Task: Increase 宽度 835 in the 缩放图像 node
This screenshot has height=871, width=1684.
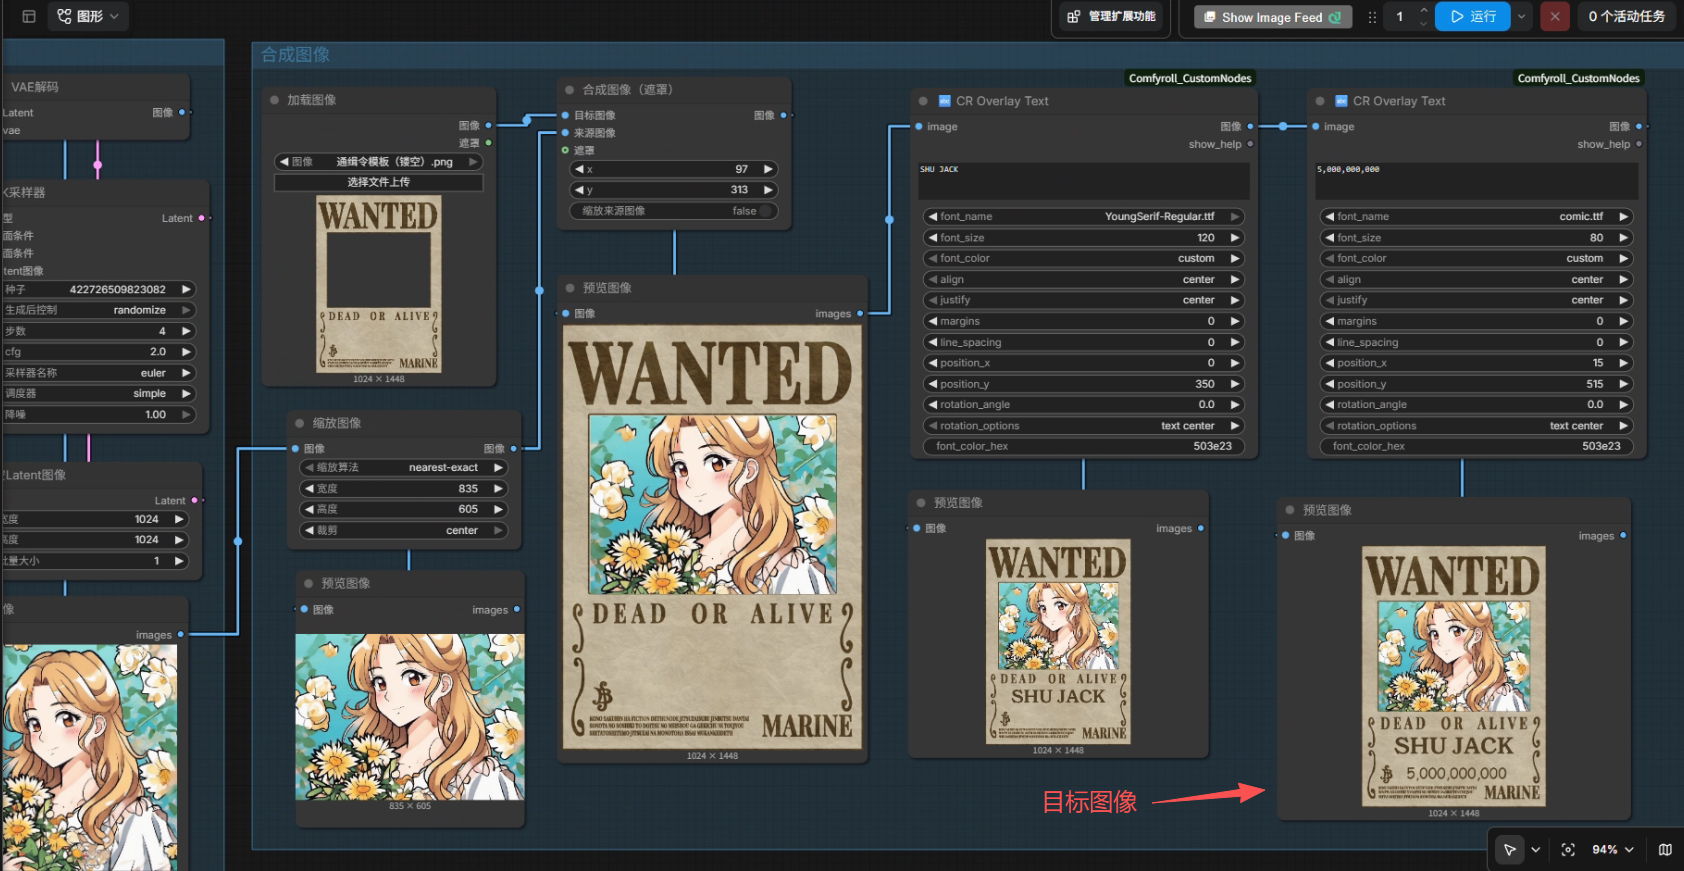Action: click(498, 489)
